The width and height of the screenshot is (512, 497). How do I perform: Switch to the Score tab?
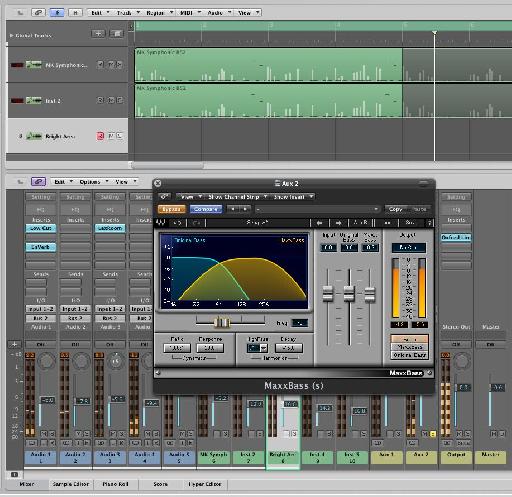click(x=160, y=484)
